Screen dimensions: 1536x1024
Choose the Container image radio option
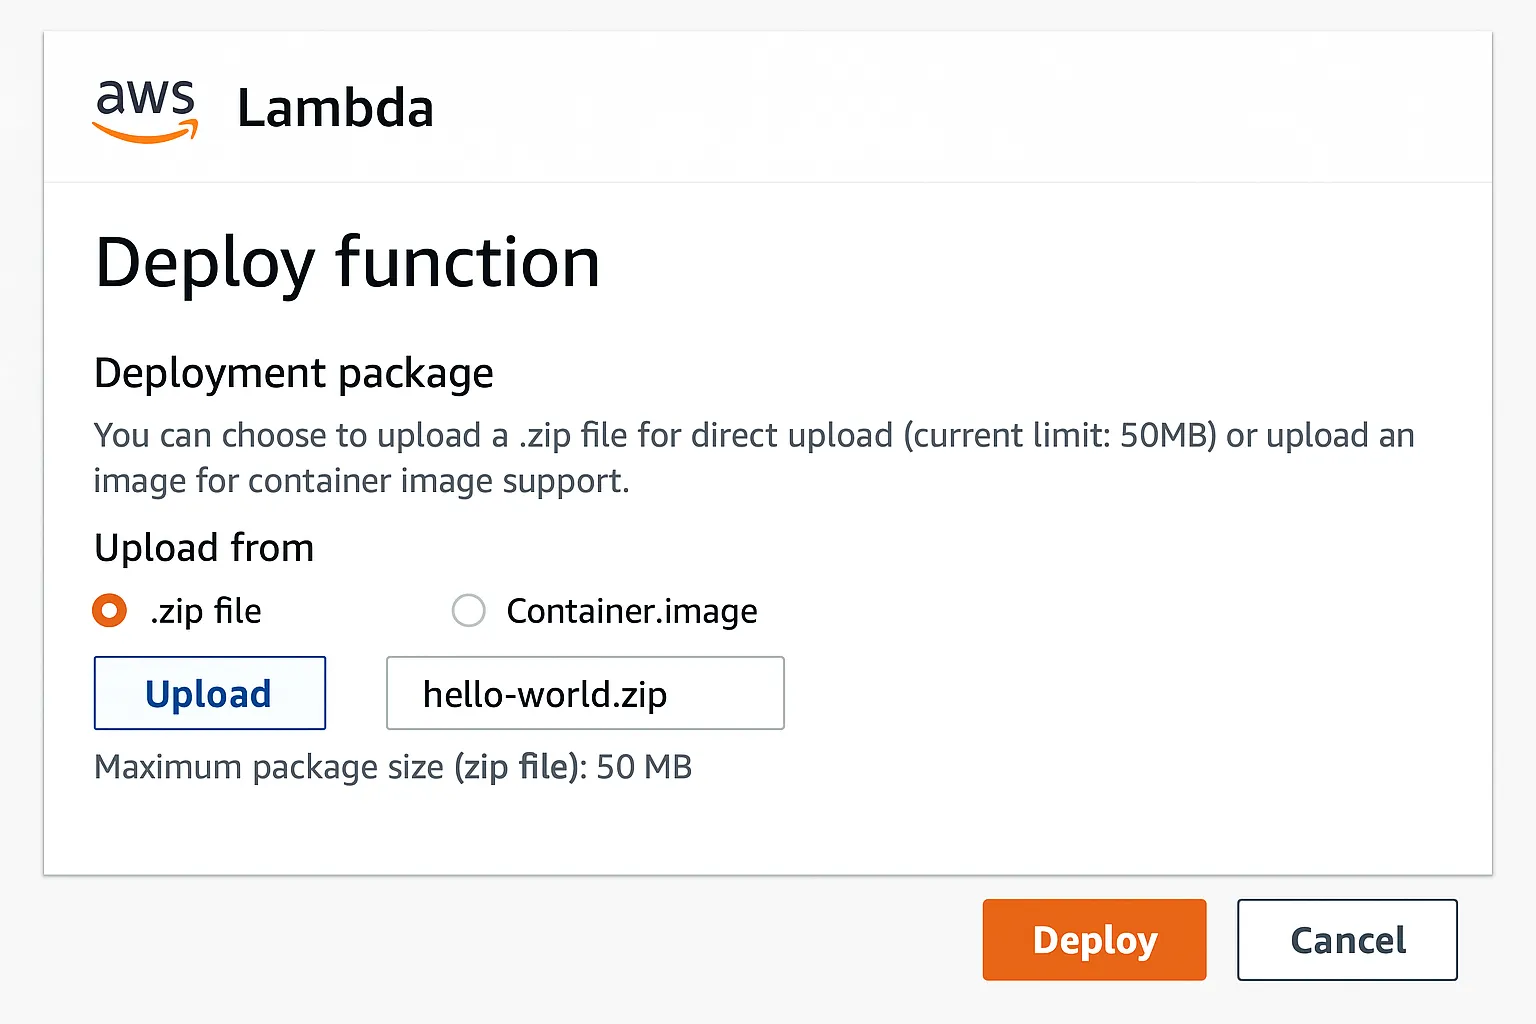pos(468,610)
